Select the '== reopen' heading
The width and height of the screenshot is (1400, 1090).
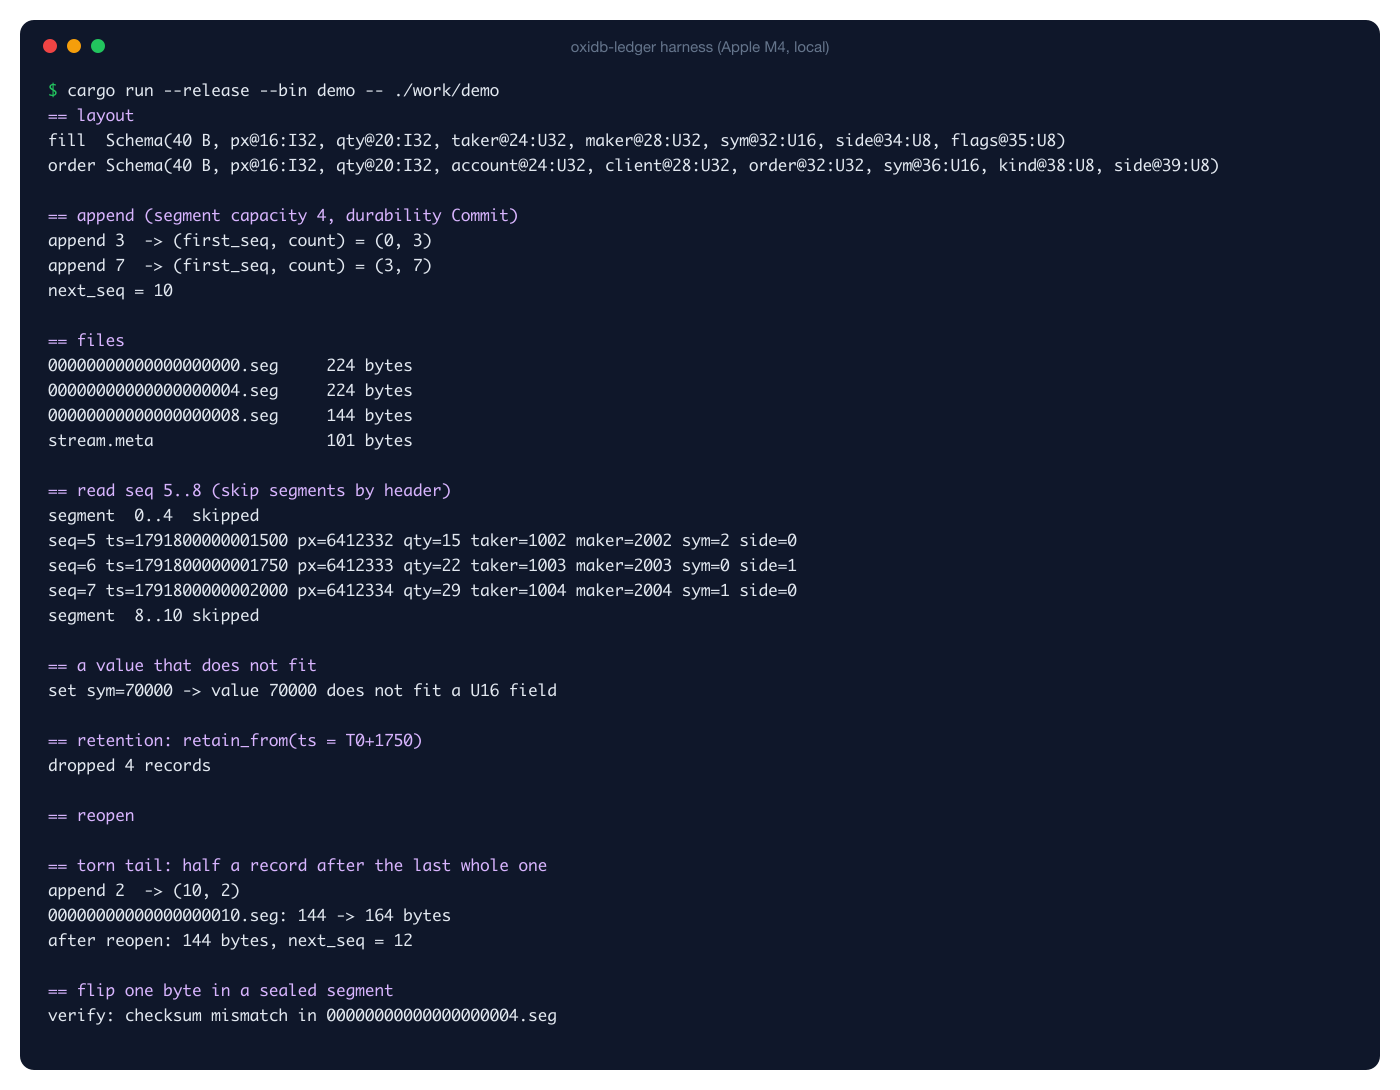coord(91,816)
